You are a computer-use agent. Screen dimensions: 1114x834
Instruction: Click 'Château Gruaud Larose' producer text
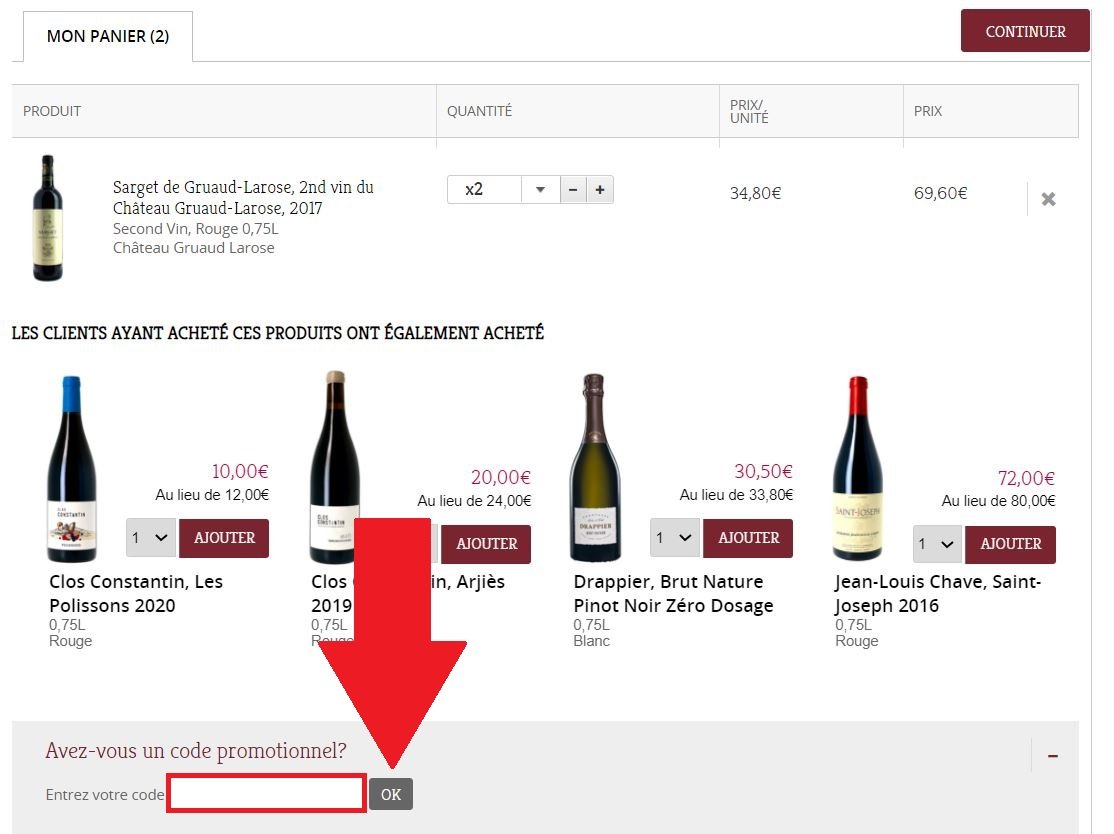[193, 248]
